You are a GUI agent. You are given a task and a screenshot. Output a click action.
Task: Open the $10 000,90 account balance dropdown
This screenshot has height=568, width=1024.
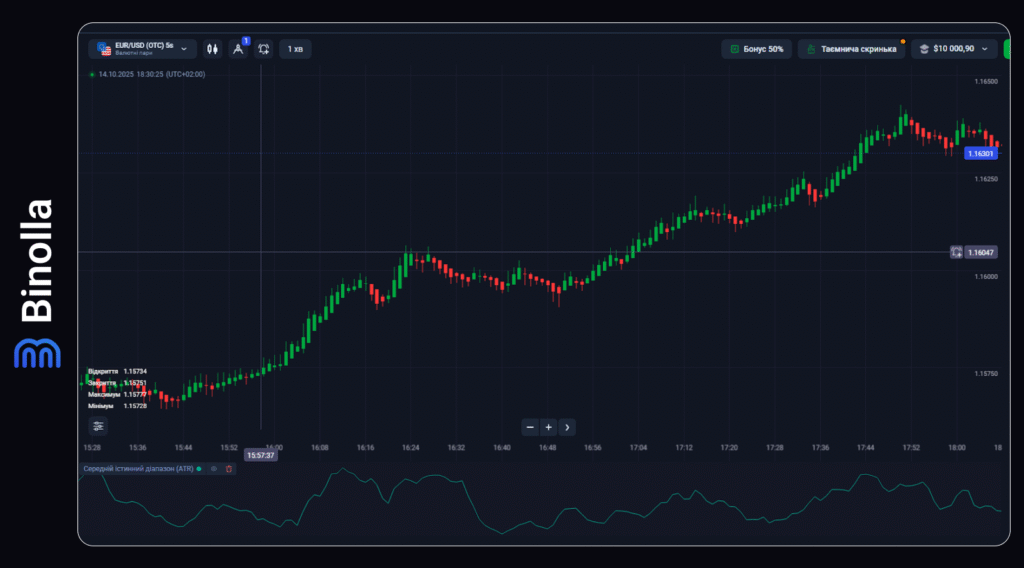click(x=953, y=48)
